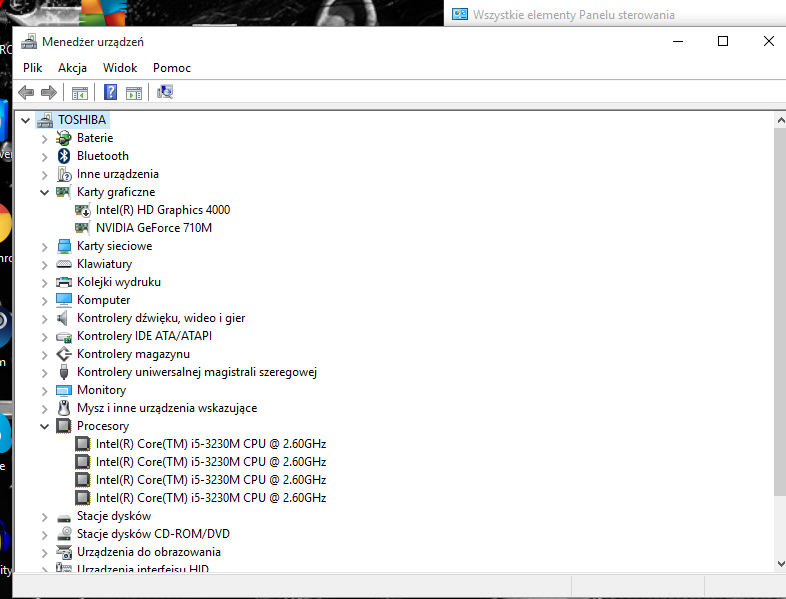Screen dimensions: 786x599
Task: Select Stacje dysków CD-ROM/DVD label
Action: coord(153,534)
